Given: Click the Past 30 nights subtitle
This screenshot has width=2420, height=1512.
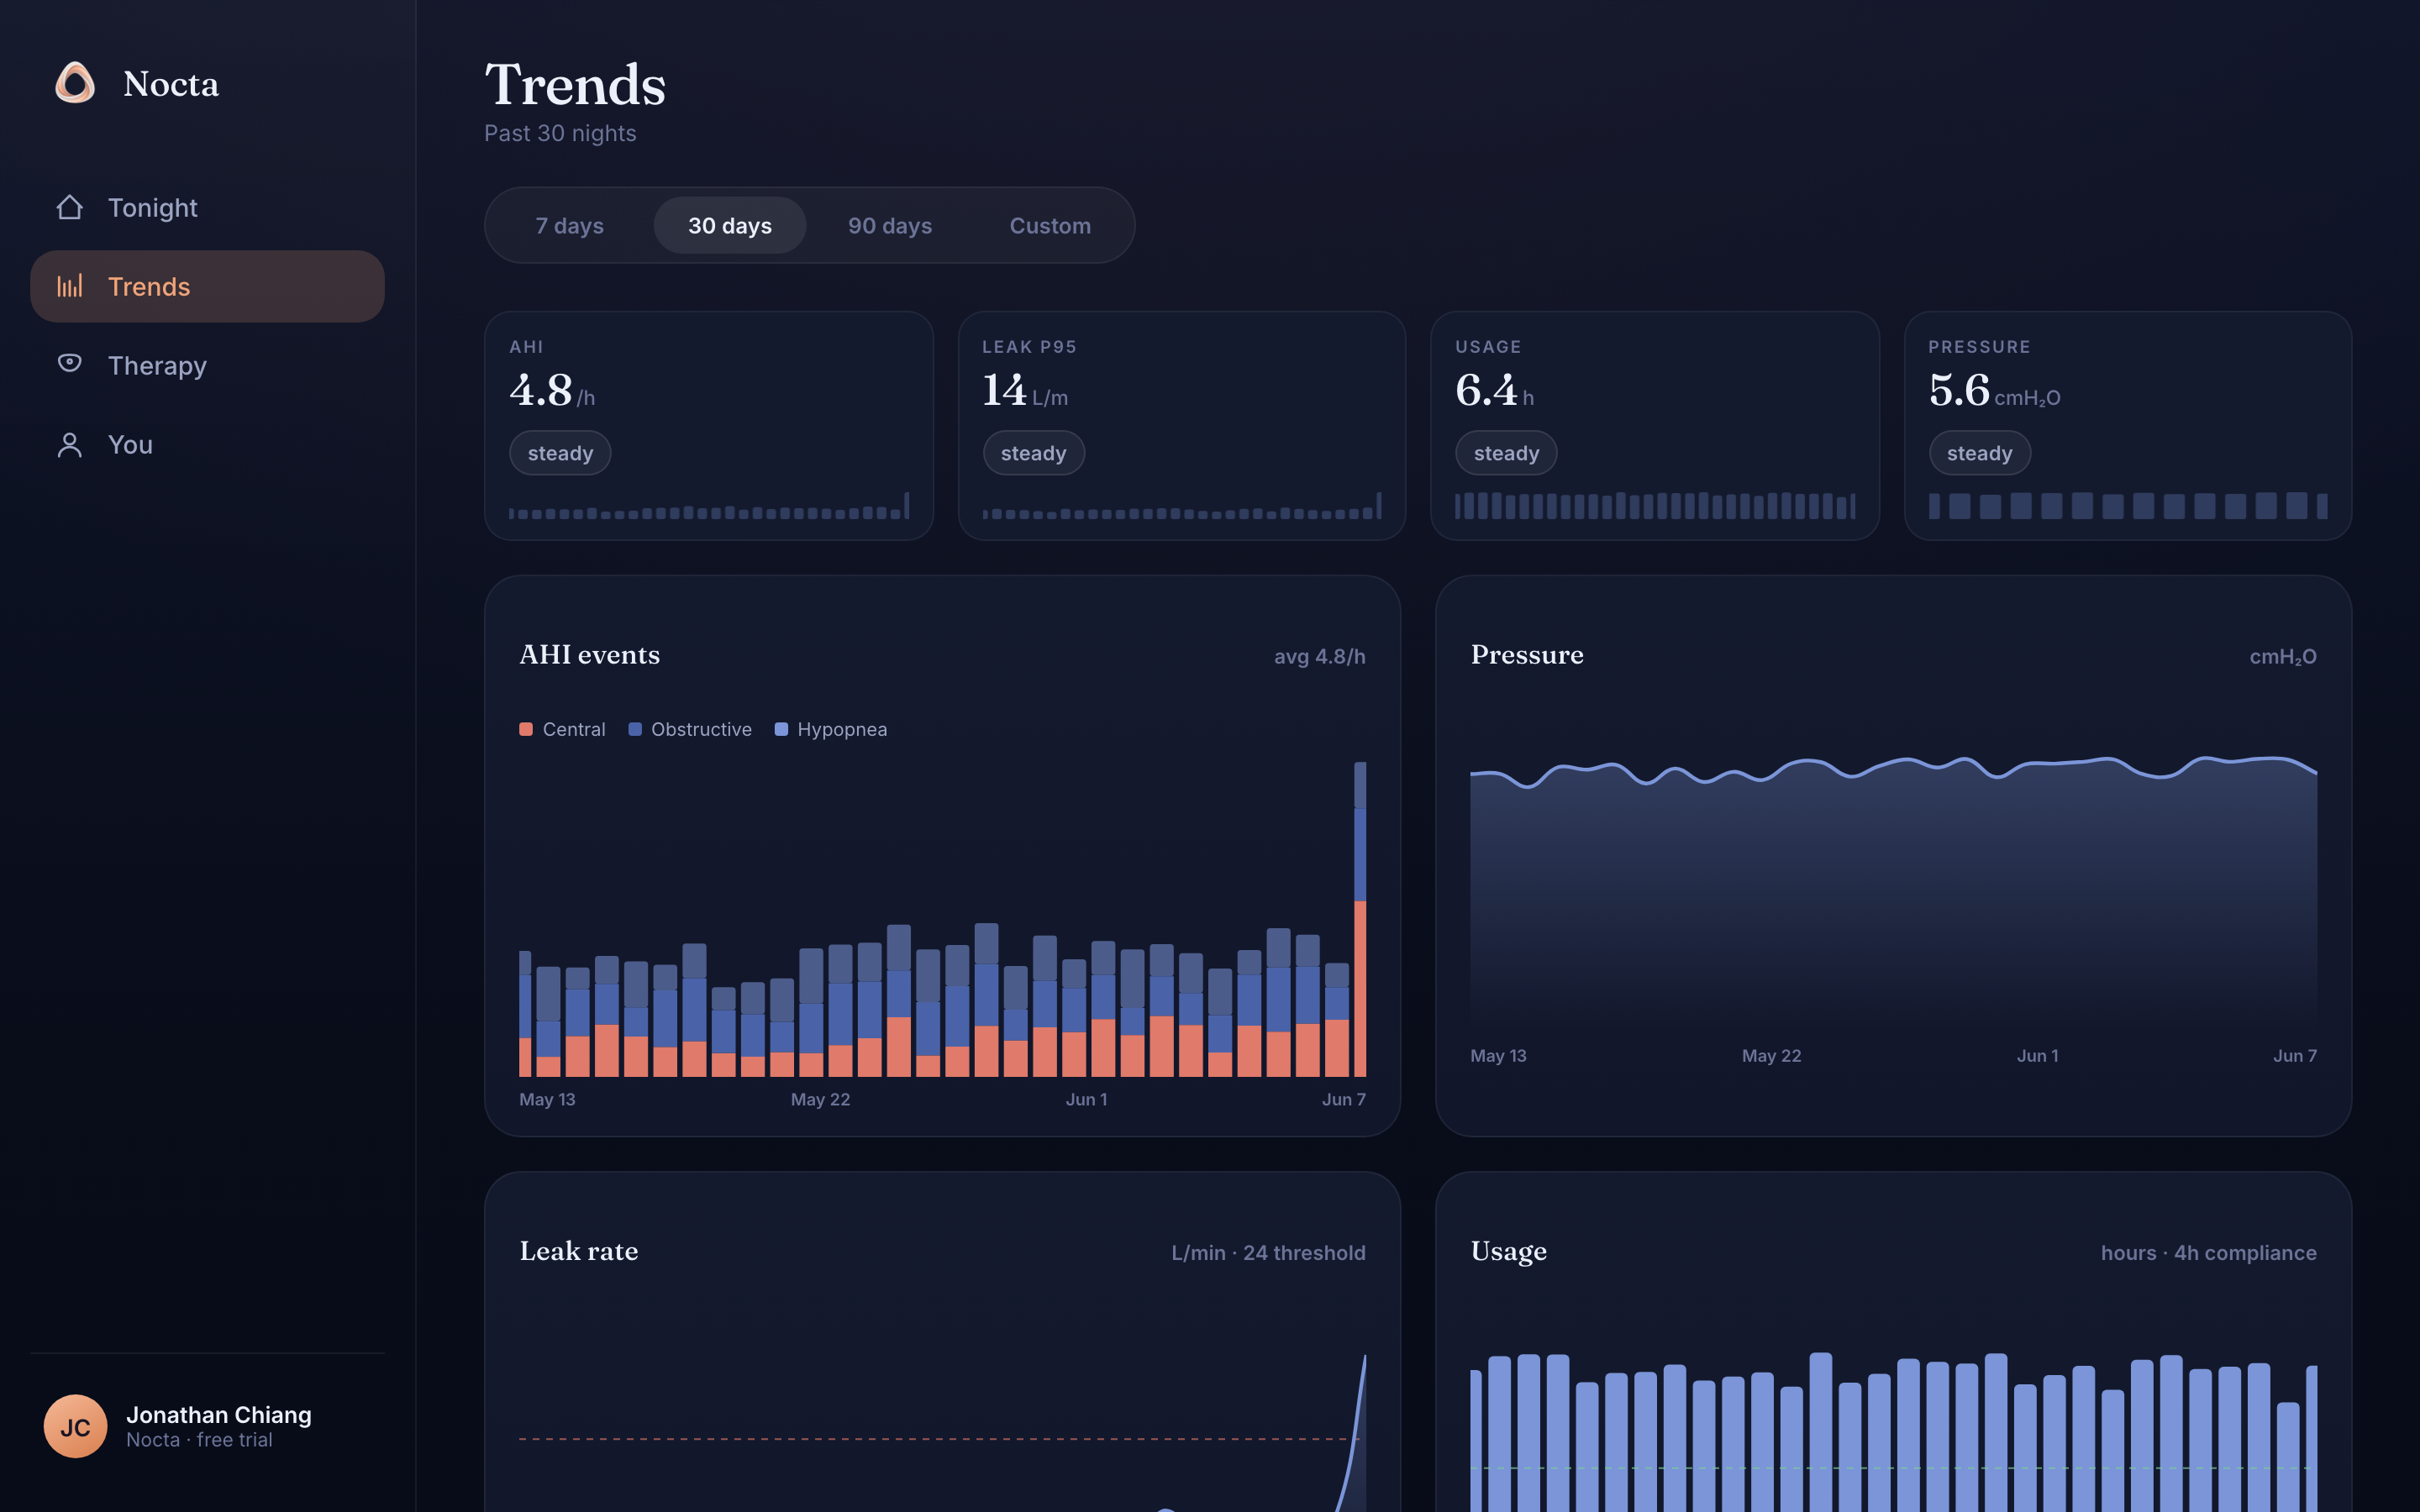Looking at the screenshot, I should tap(560, 133).
